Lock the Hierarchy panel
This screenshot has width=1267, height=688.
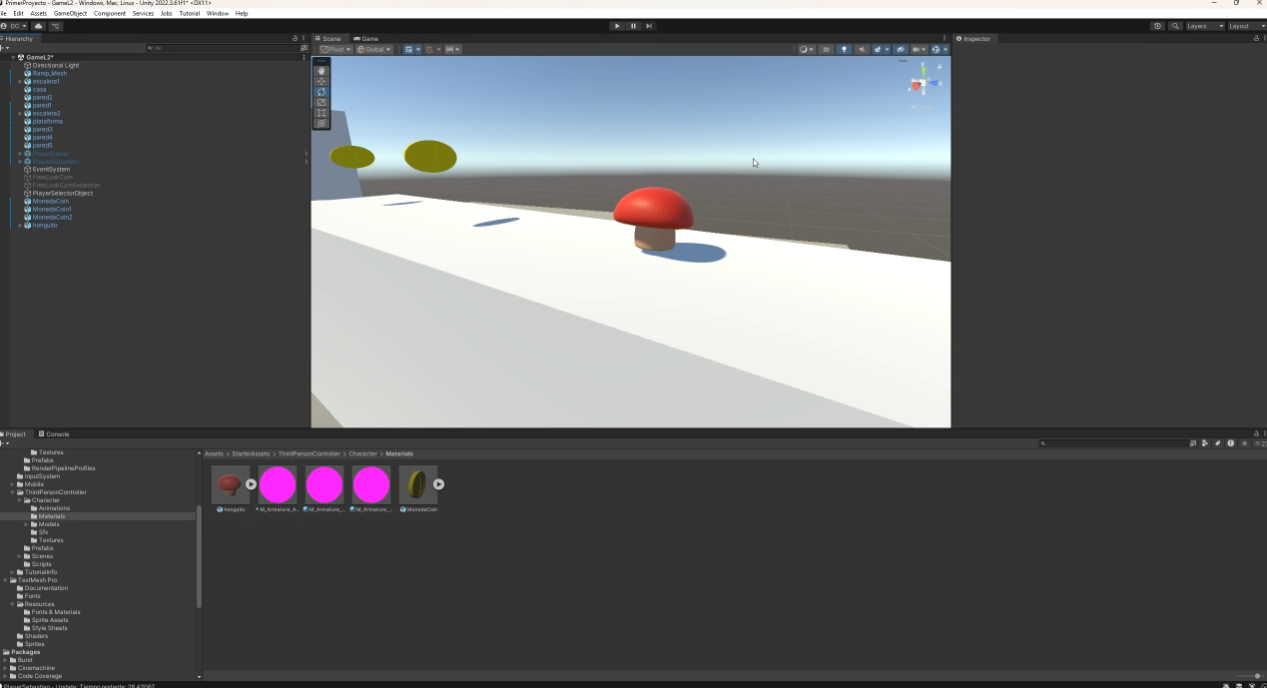pyautogui.click(x=295, y=38)
